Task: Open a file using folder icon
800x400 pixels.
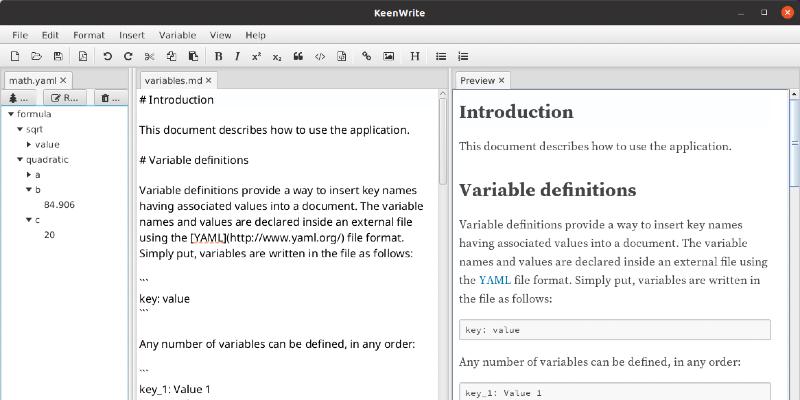Action: click(x=36, y=56)
